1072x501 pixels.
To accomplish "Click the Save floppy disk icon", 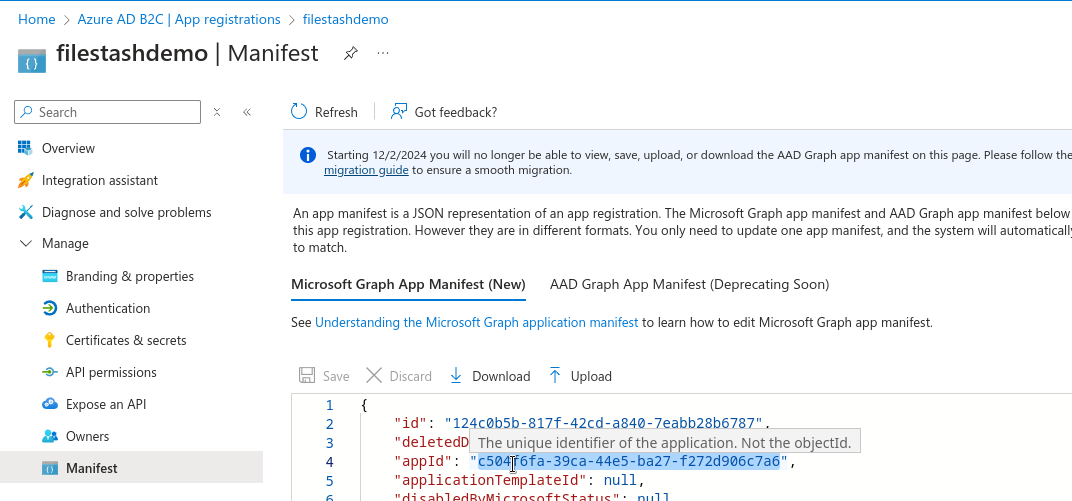I will pyautogui.click(x=307, y=376).
